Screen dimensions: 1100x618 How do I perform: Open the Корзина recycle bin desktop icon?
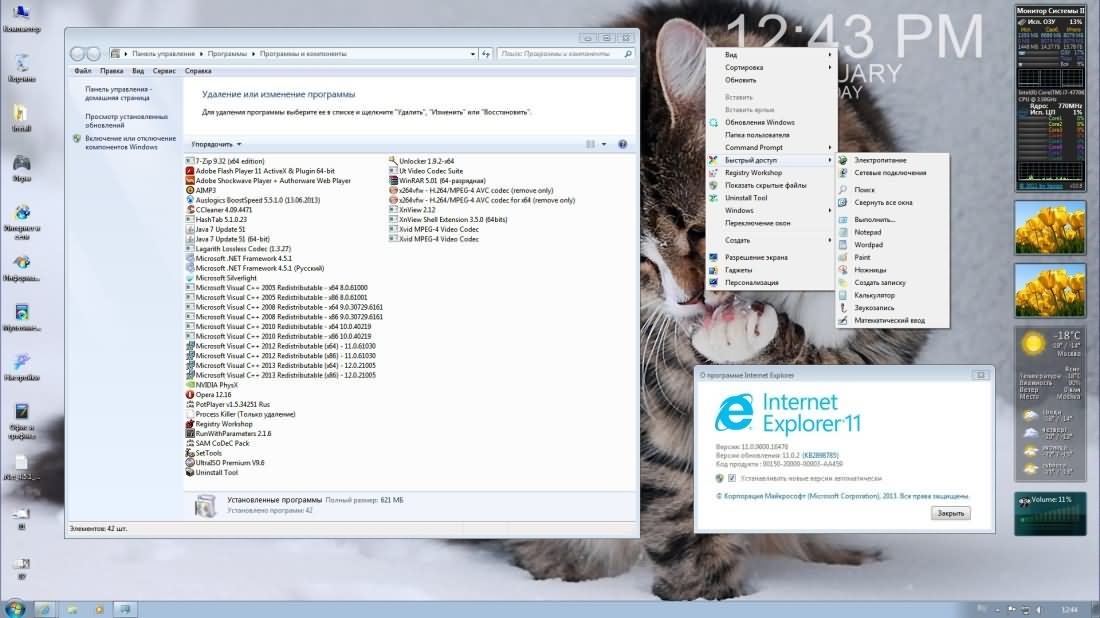coord(21,67)
